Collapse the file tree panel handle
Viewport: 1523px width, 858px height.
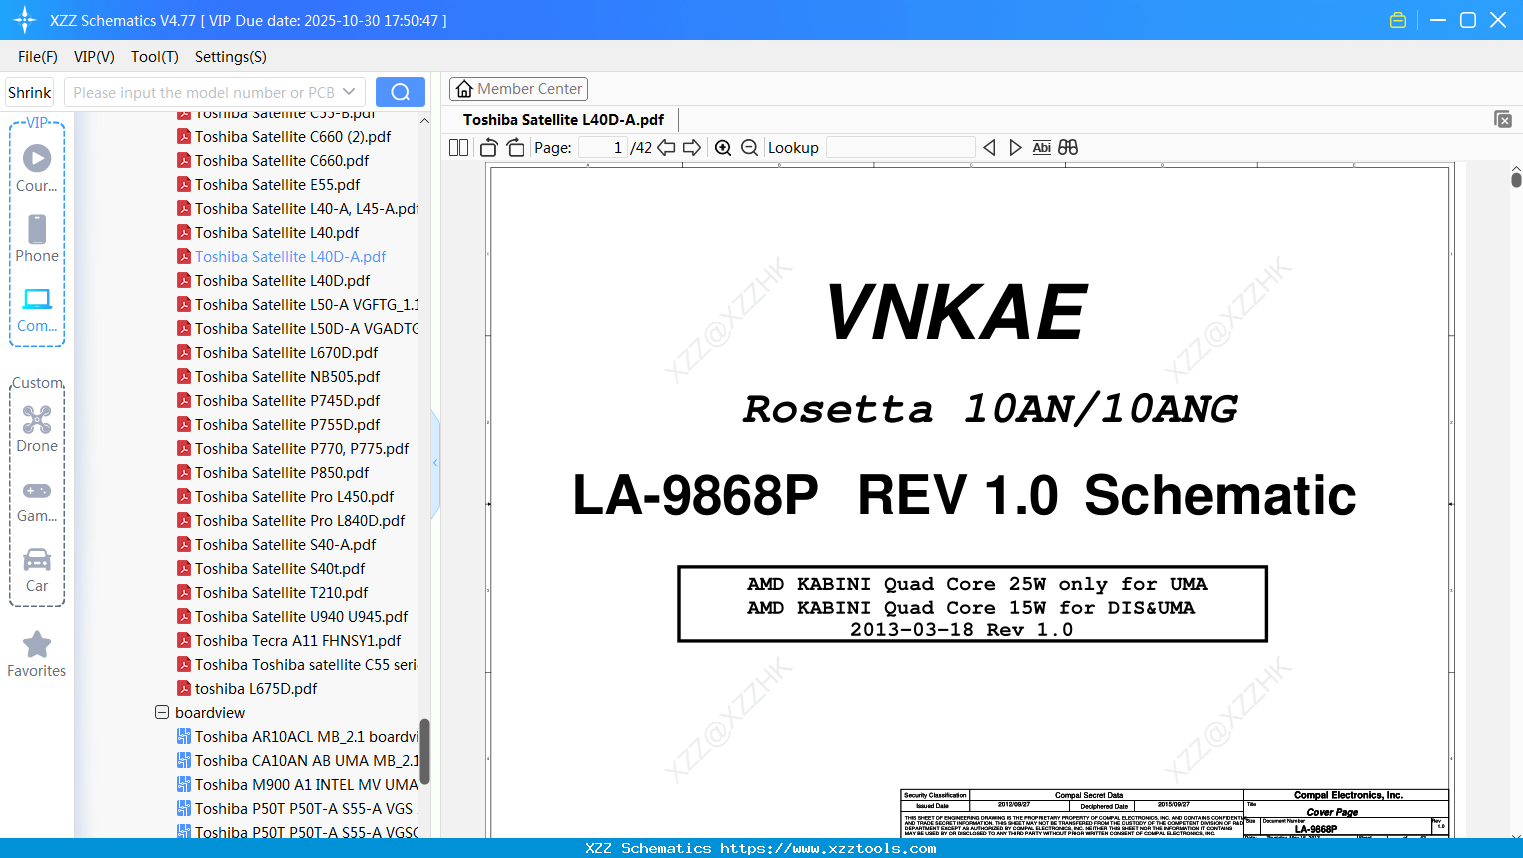click(x=435, y=463)
